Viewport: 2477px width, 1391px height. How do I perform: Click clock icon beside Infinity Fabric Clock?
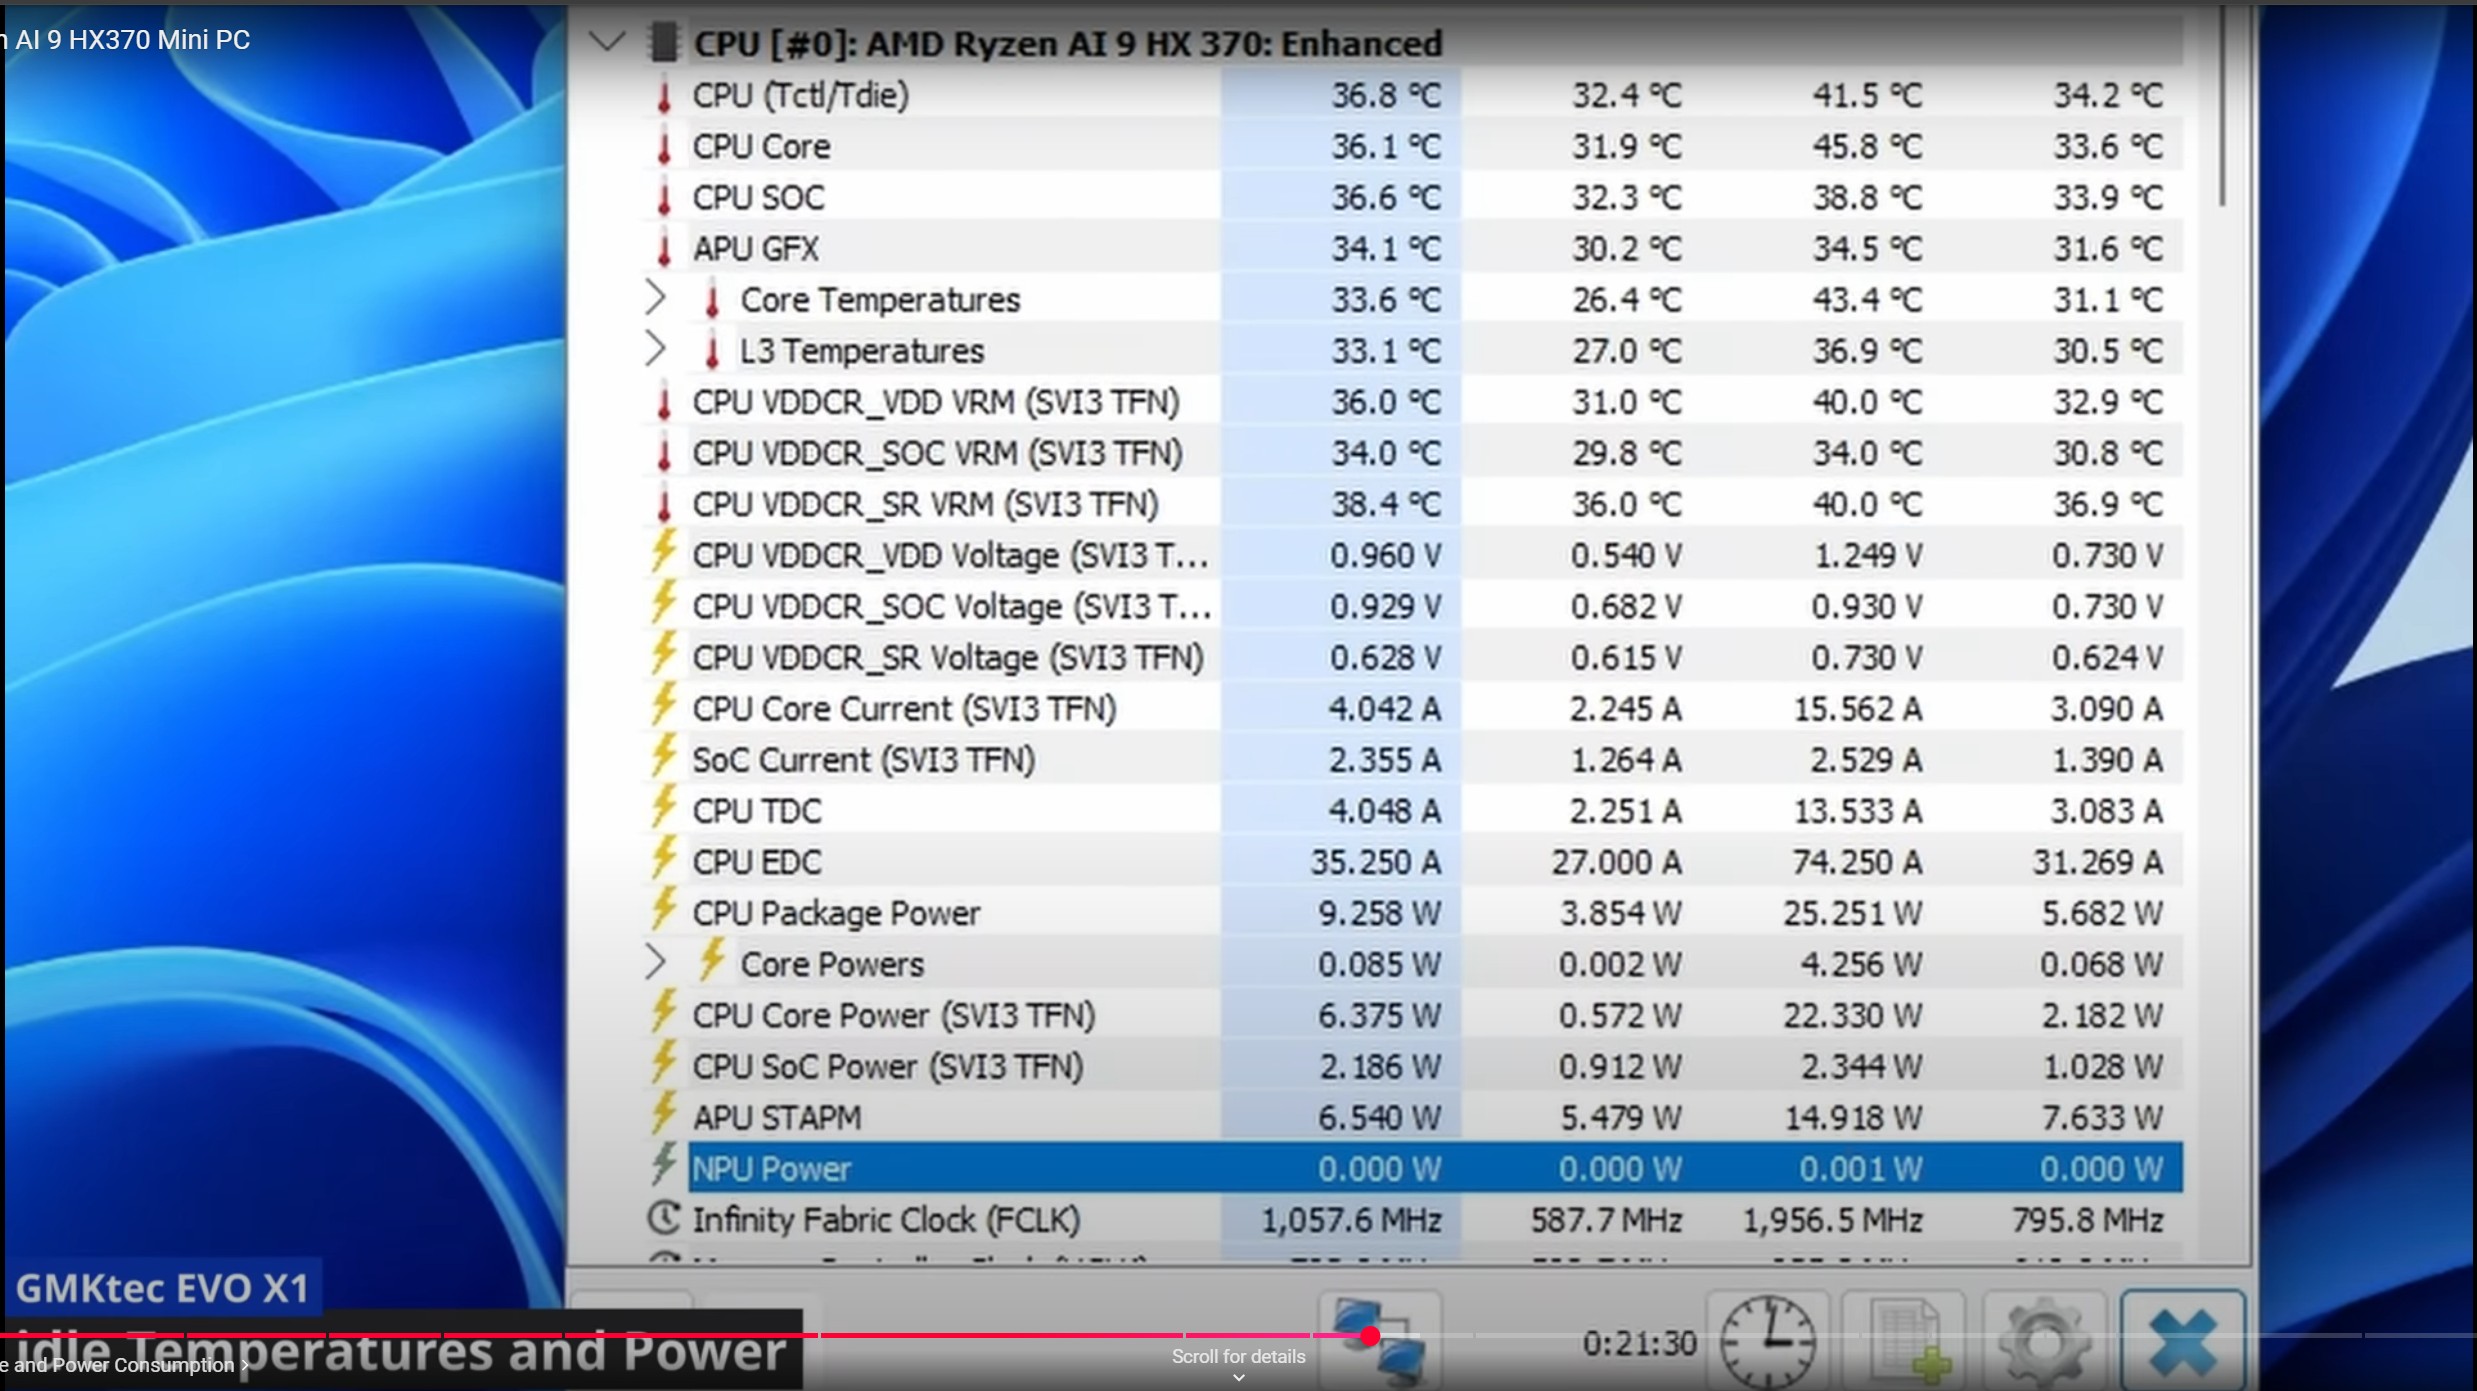tap(664, 1218)
